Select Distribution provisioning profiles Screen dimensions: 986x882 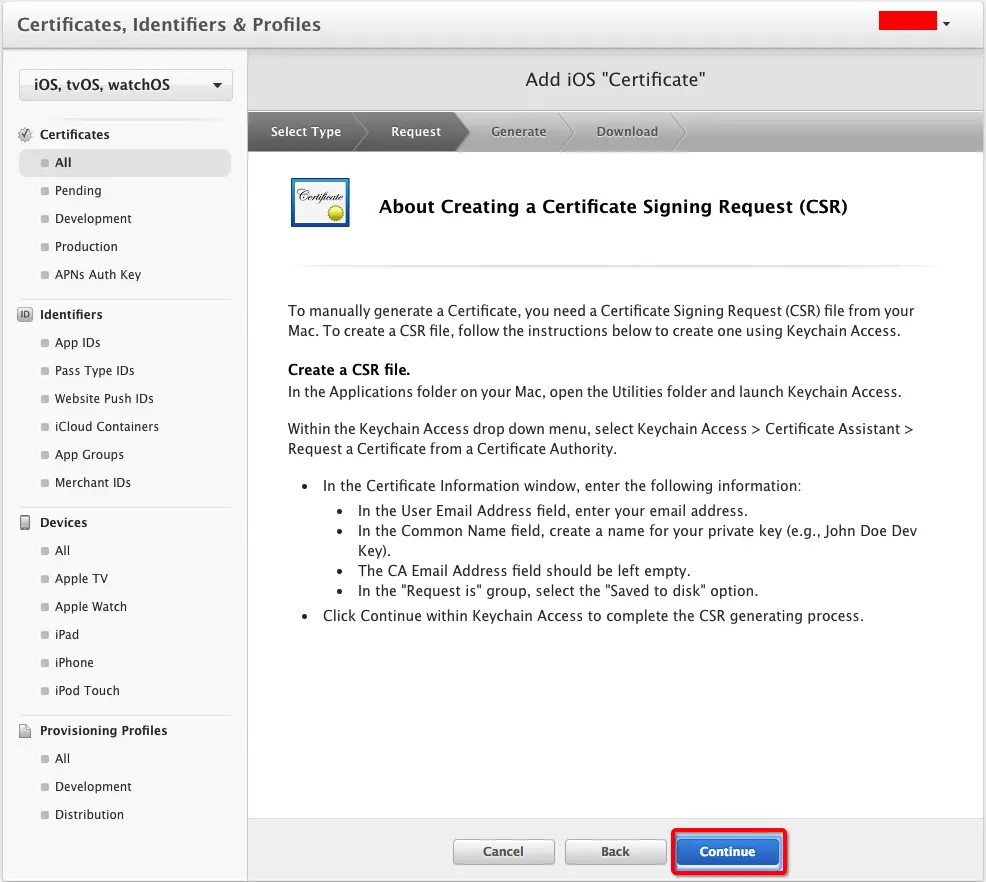point(89,815)
